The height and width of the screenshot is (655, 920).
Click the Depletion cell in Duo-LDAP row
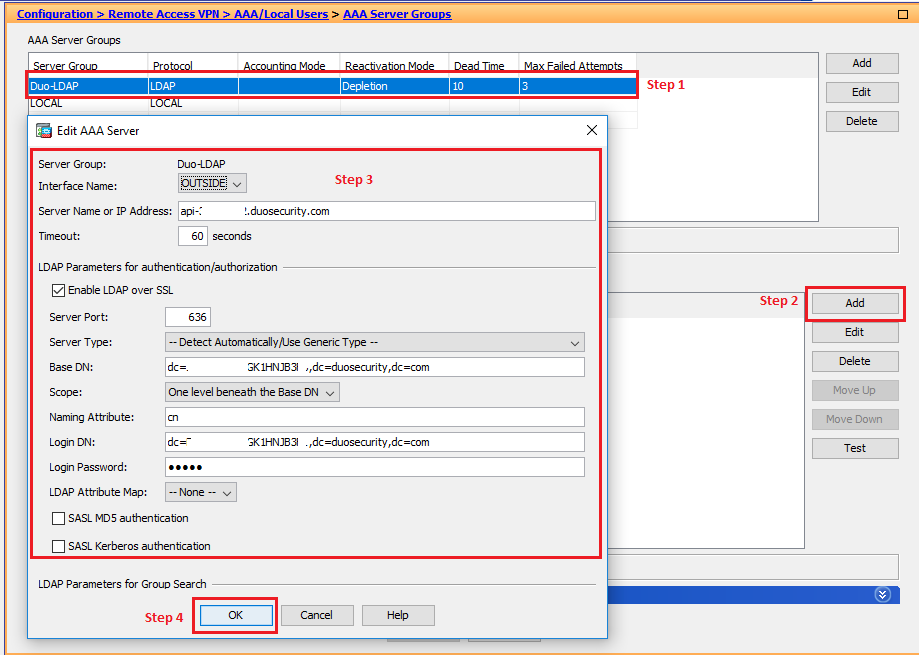pyautogui.click(x=395, y=86)
